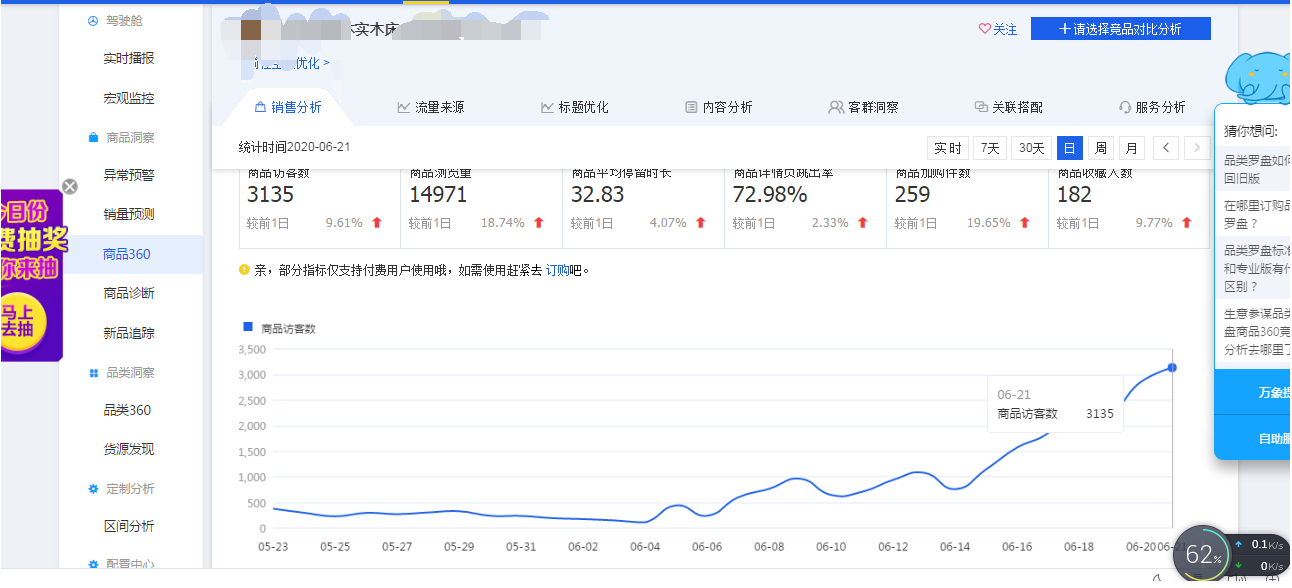
Task: Toggle the 商品访客数 chart legend
Action: 279,328
